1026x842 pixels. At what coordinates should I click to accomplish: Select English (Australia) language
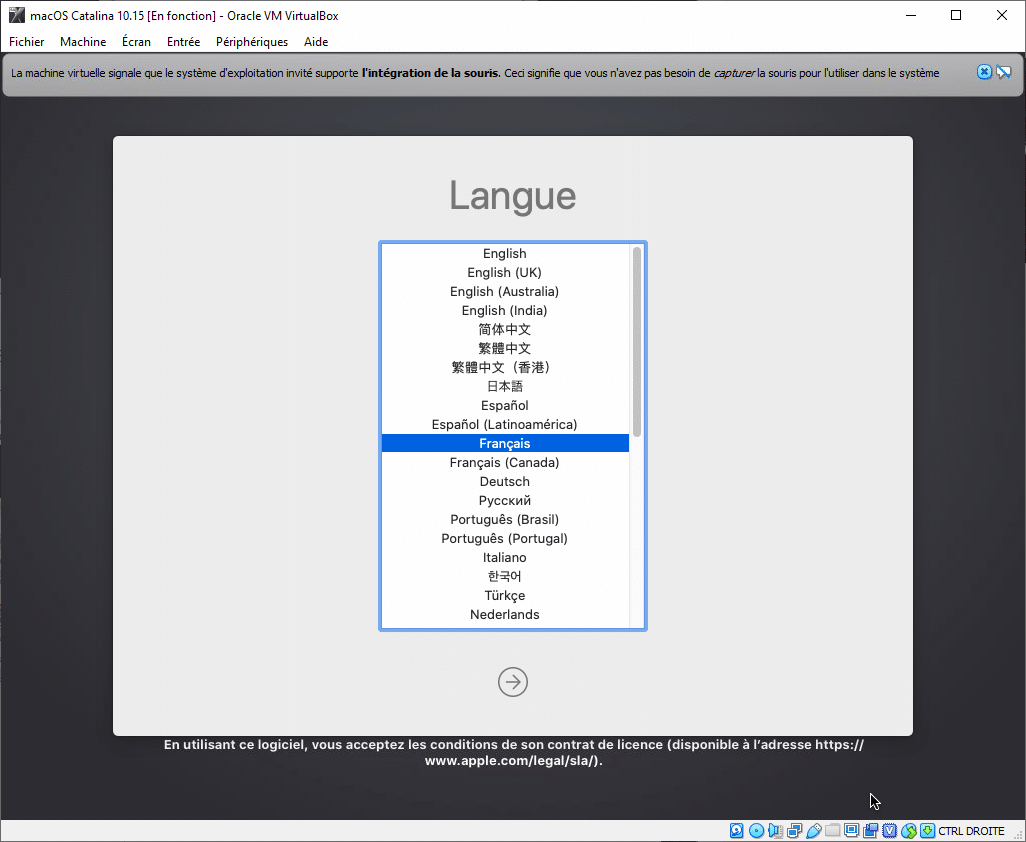(x=504, y=291)
